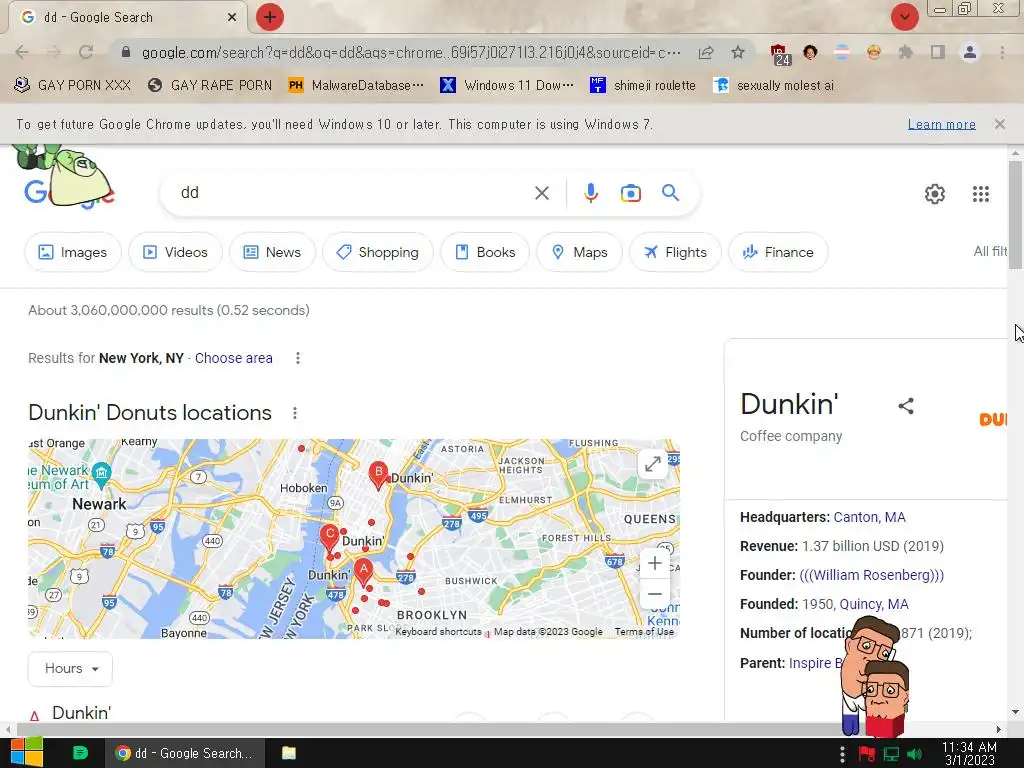Click the red new tab plus button
This screenshot has width=1024, height=768.
tap(270, 17)
